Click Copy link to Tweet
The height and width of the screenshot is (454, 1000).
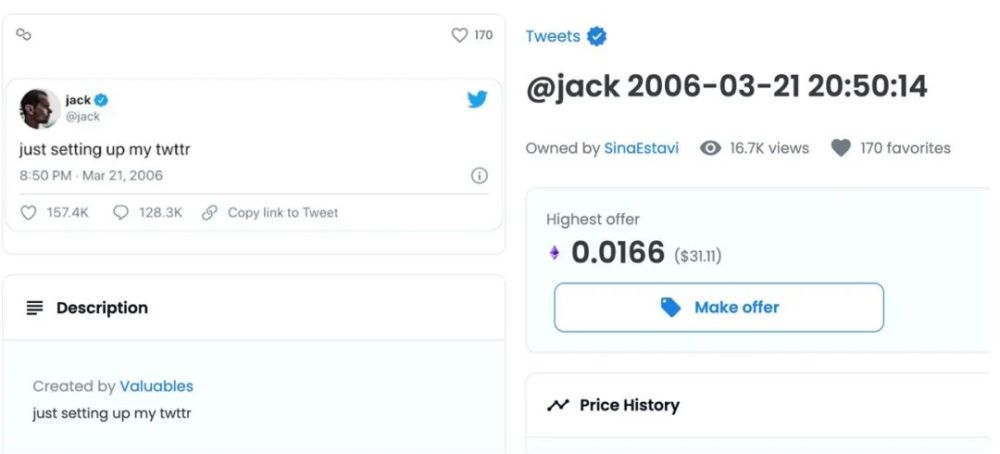(270, 212)
